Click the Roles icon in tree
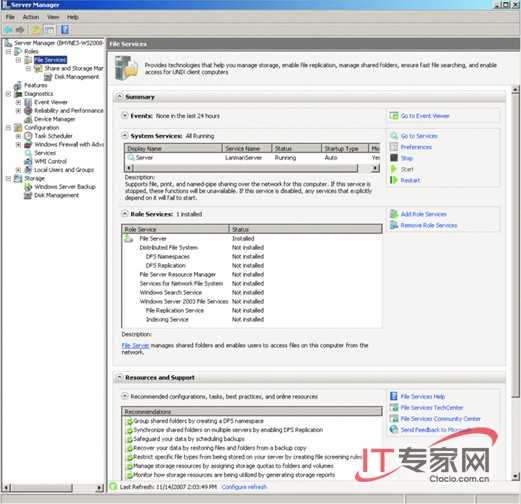Viewport: 521px width, 504px height. click(18, 51)
